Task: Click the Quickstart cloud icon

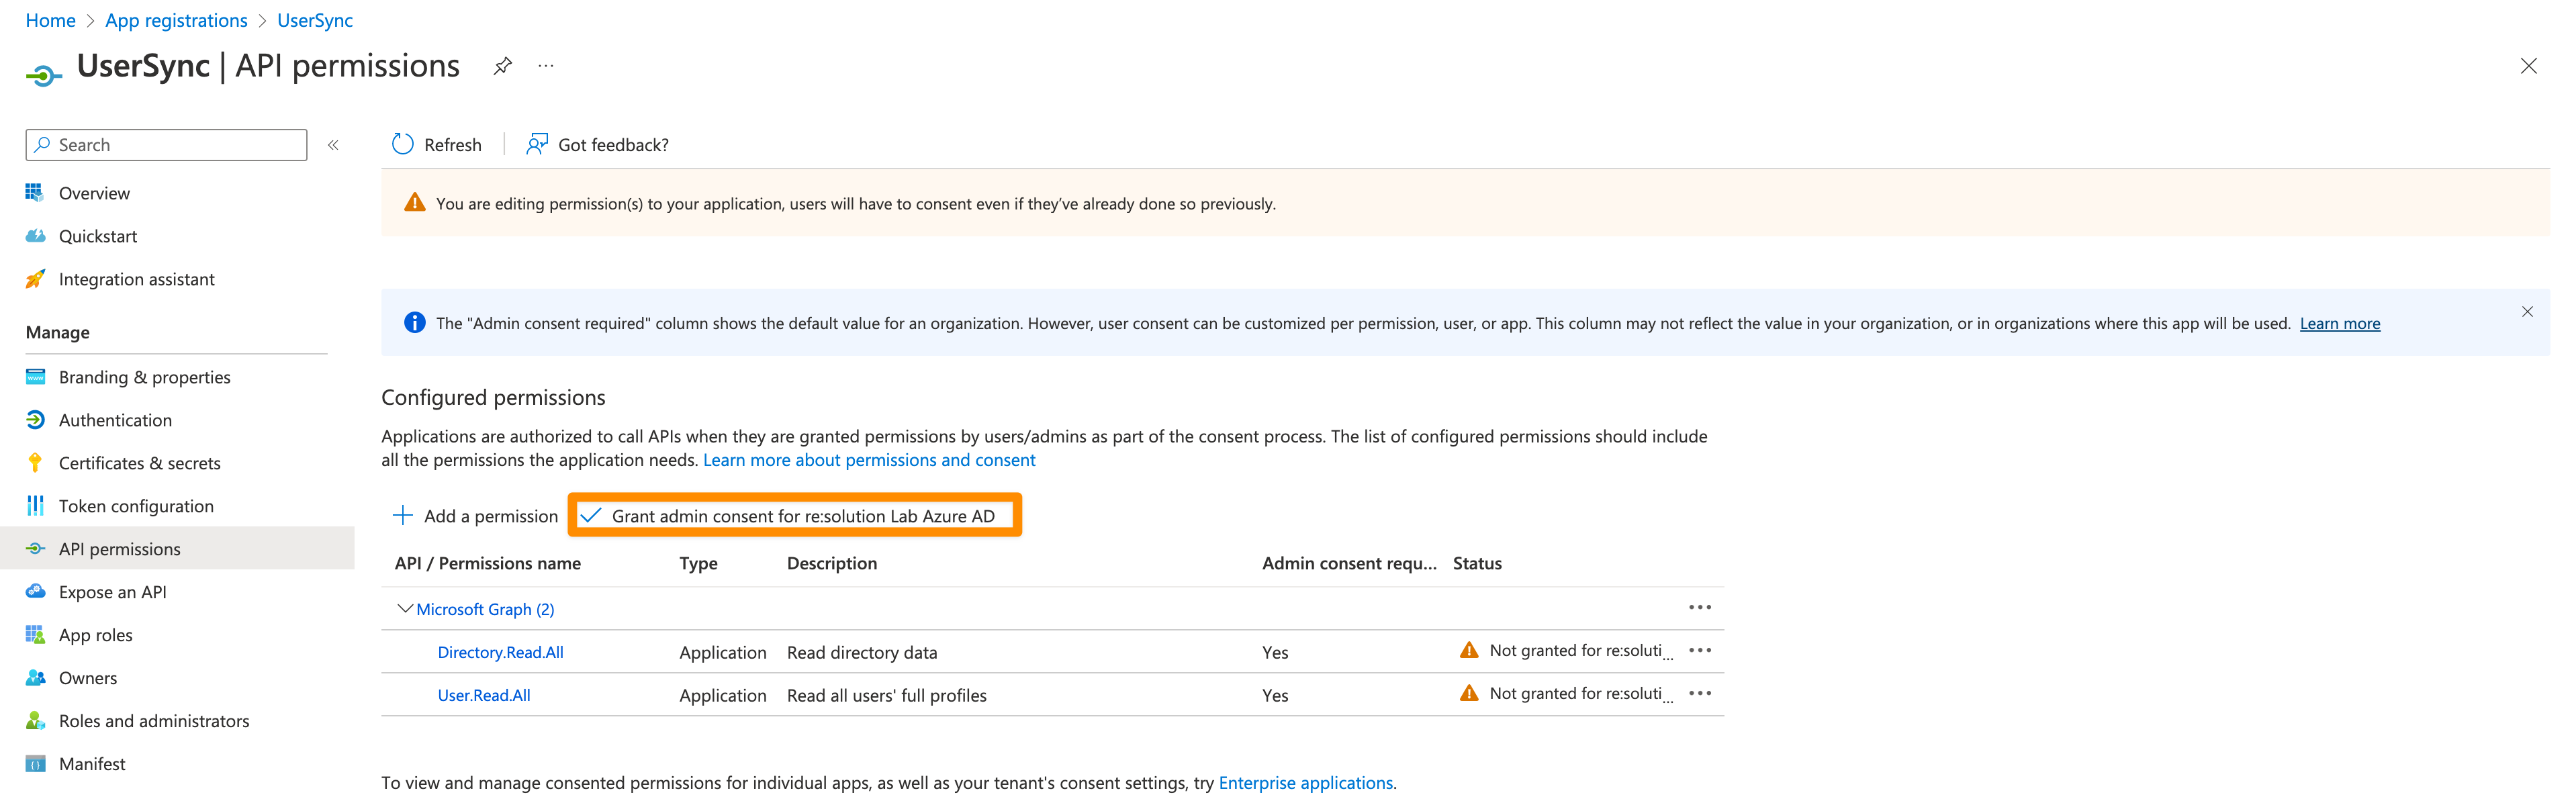Action: (35, 236)
